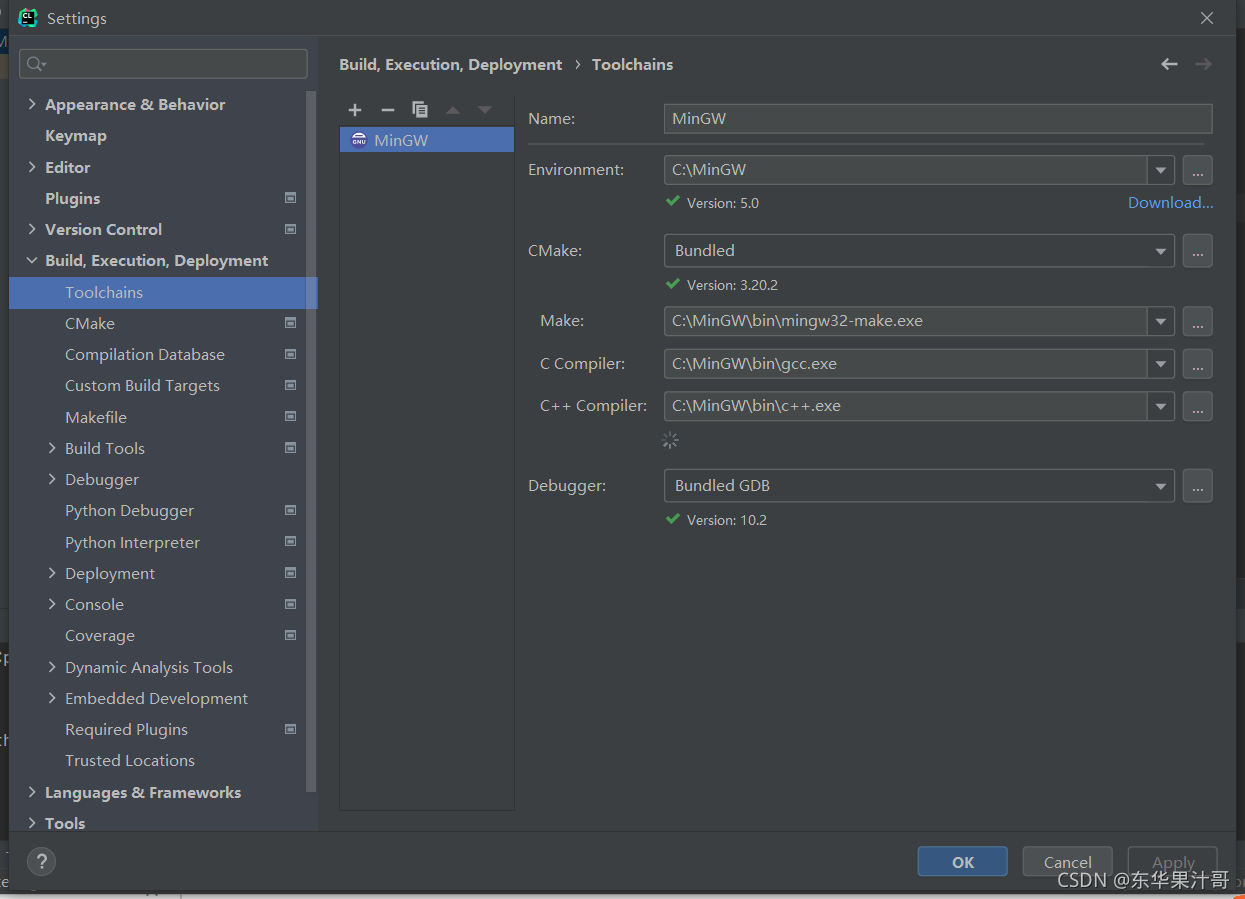Click the project-level icon beside Python Interpreter
The image size is (1245, 899).
coord(290,542)
